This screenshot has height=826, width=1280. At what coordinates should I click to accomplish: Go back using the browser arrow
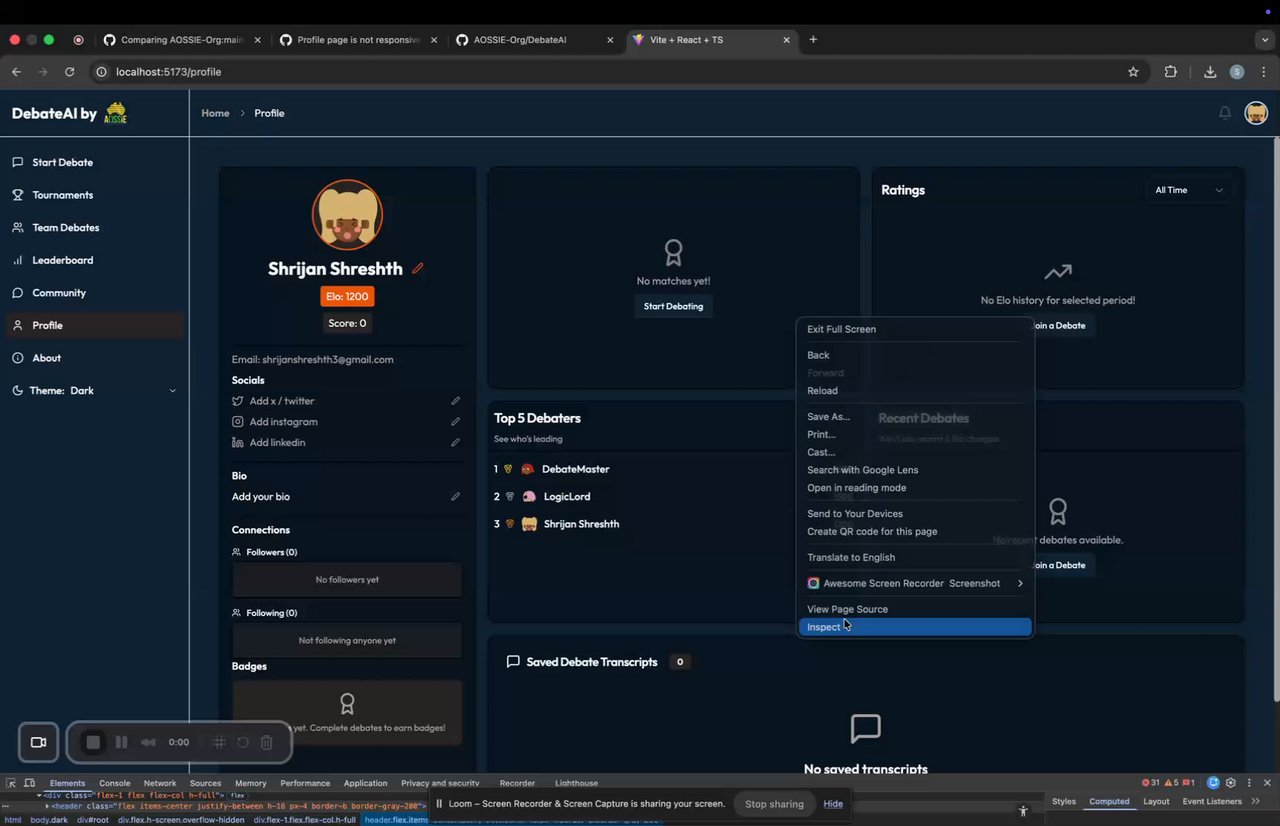16,72
